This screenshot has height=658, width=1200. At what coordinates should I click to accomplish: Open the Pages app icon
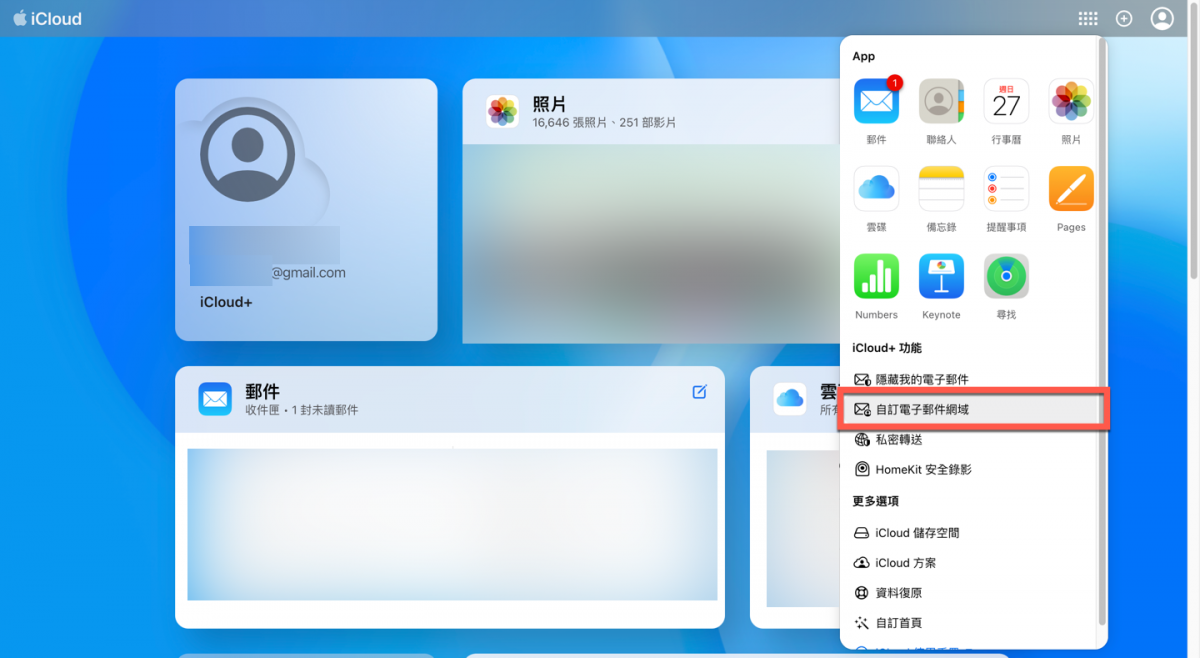tap(1071, 188)
